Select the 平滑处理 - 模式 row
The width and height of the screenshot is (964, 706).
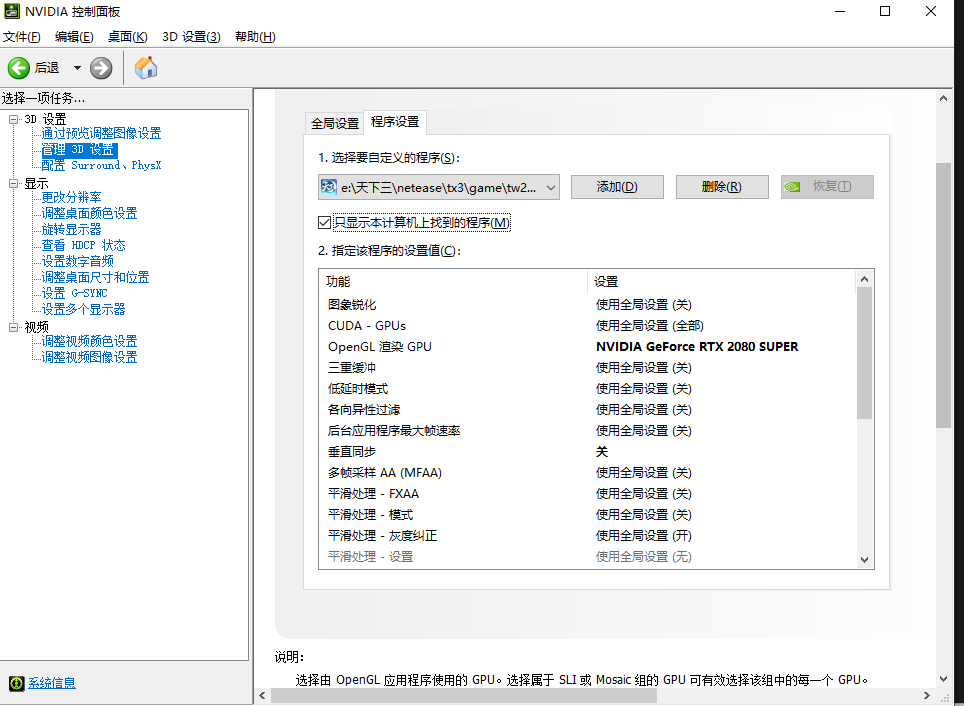pyautogui.click(x=587, y=514)
